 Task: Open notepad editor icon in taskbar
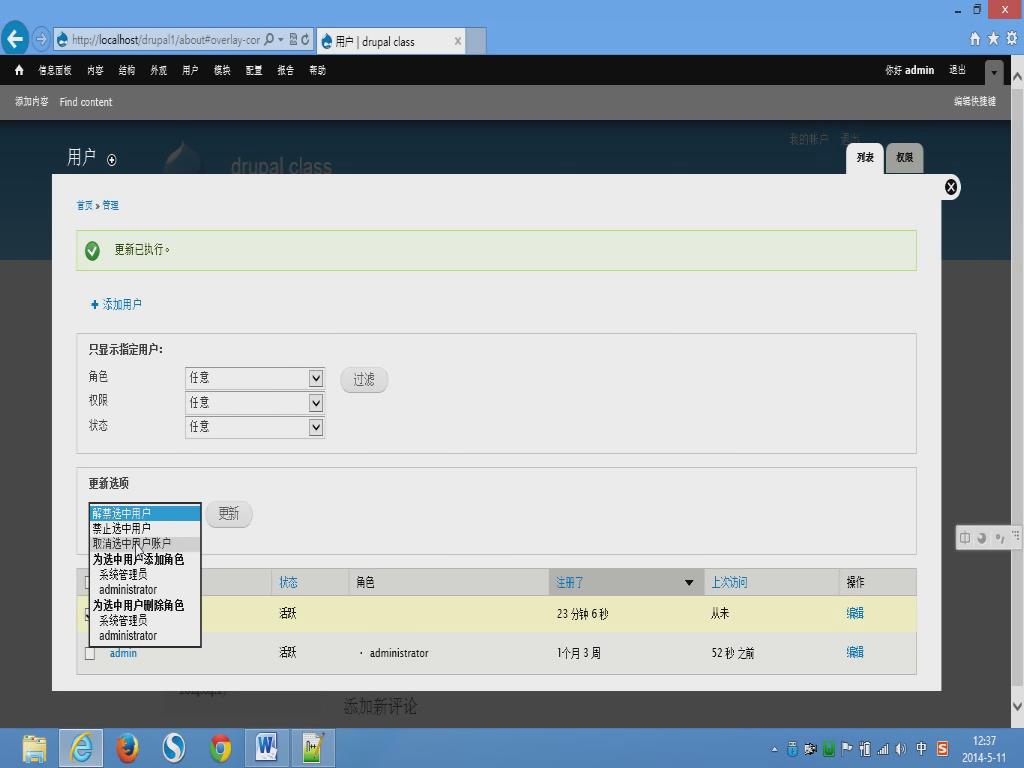[x=313, y=748]
